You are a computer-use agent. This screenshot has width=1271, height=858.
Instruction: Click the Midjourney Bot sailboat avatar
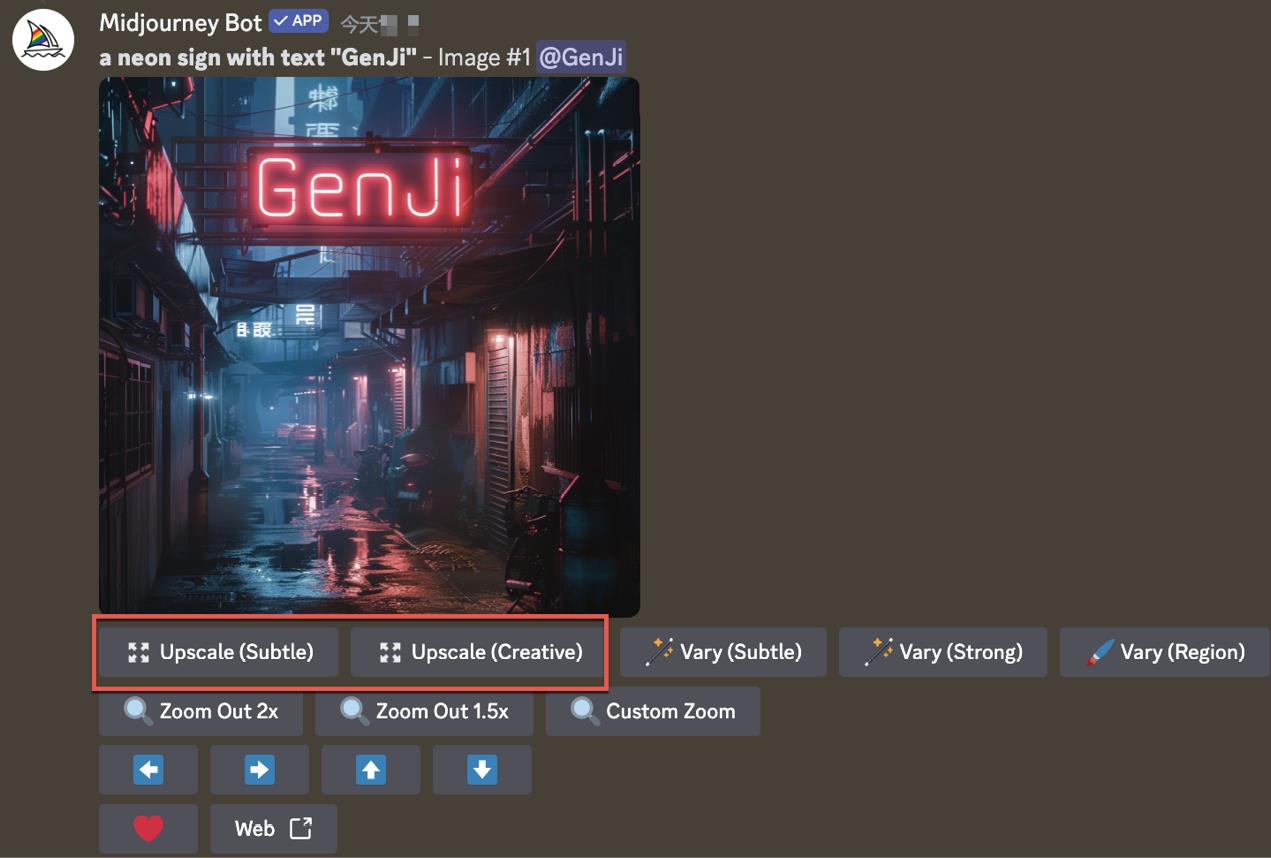click(43, 41)
